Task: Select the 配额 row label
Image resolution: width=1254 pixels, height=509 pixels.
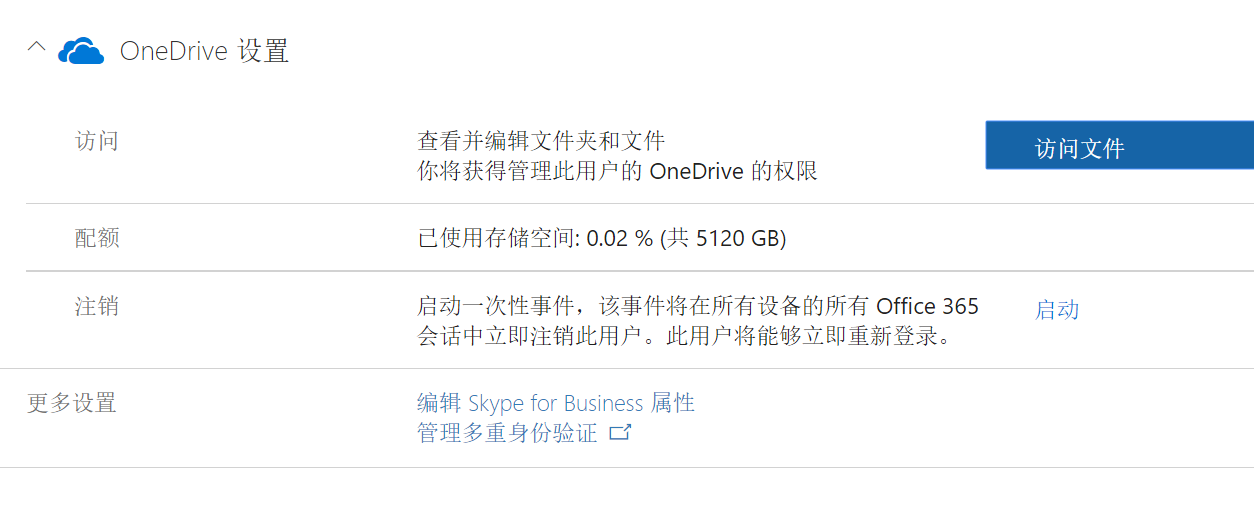Action: (x=97, y=238)
